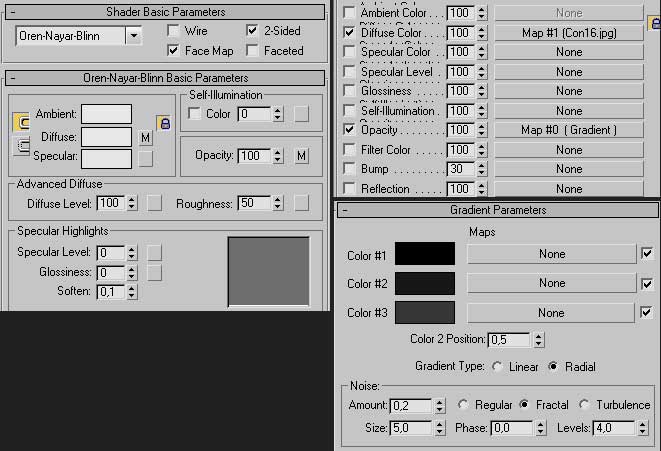661x451 pixels.
Task: Click the map button next to Specular Level
Action: coord(155,252)
